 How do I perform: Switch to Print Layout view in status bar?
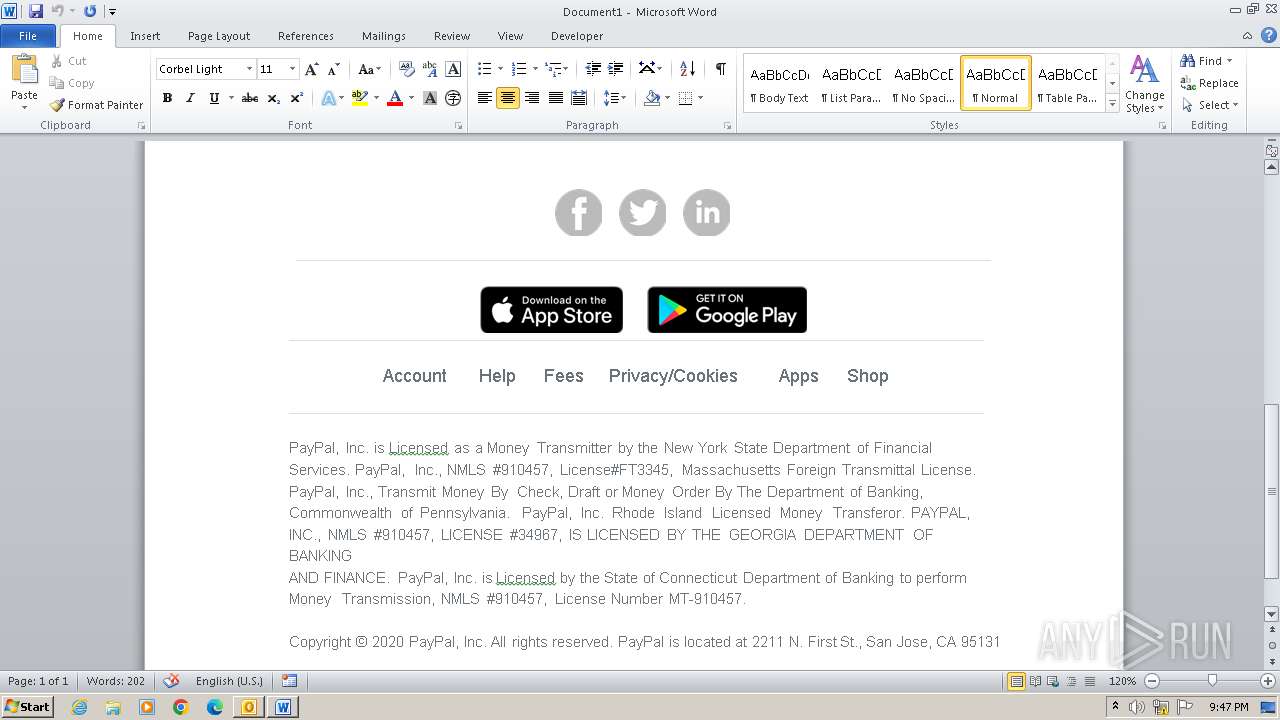(x=1016, y=681)
